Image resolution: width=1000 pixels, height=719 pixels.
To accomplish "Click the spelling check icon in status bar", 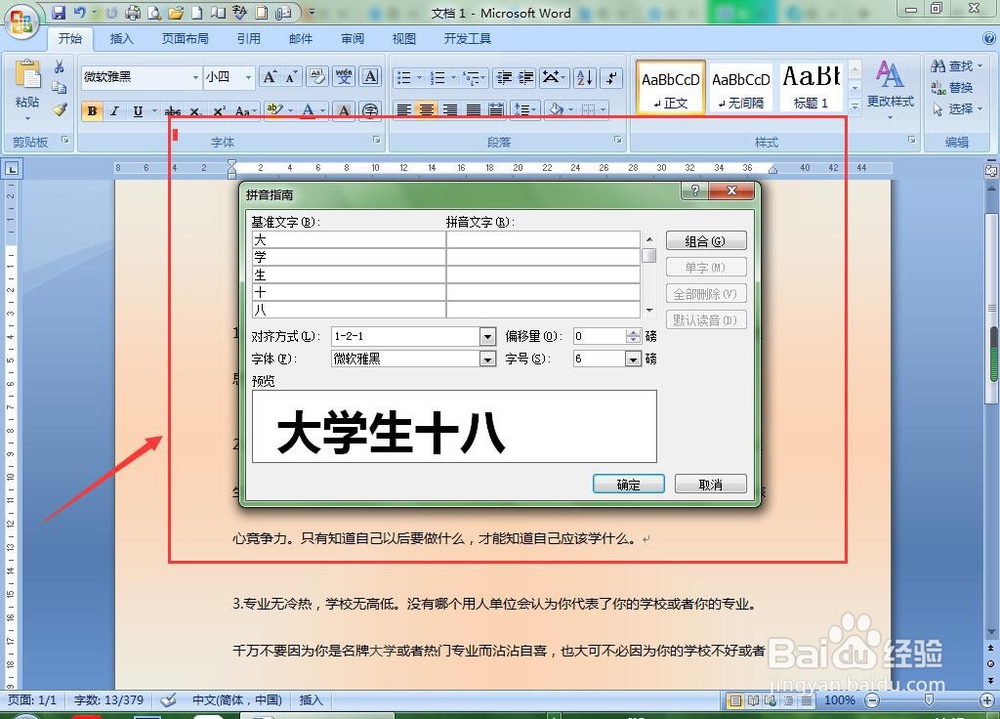I will 168,700.
